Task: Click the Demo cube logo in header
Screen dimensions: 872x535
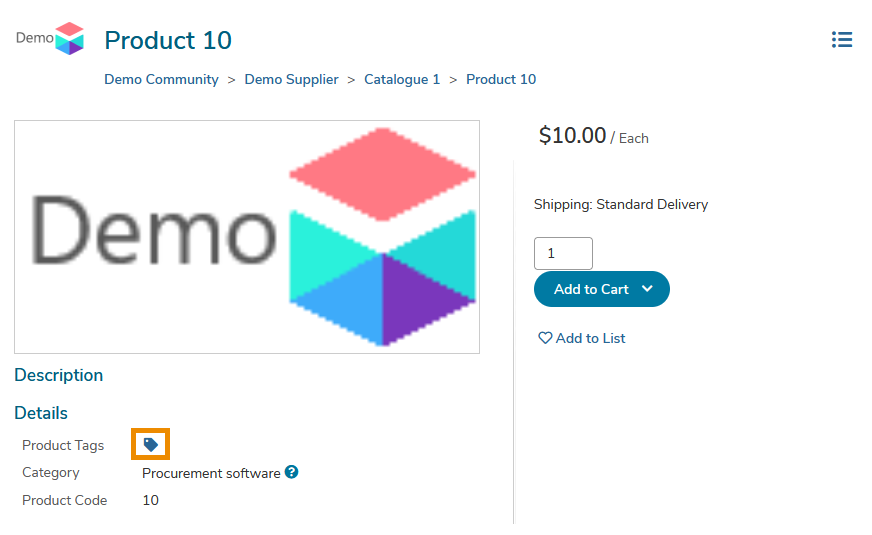Action: (x=50, y=38)
